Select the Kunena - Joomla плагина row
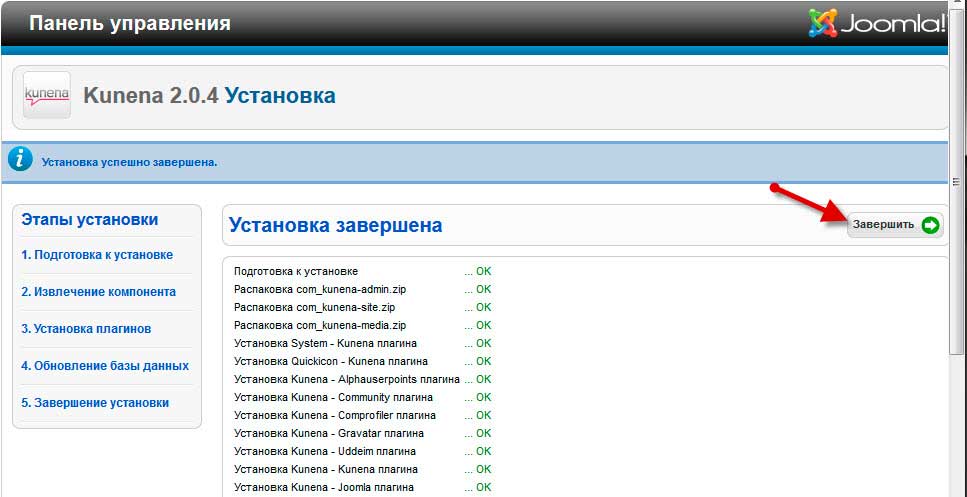Viewport: 967px width, 497px height. (x=363, y=487)
